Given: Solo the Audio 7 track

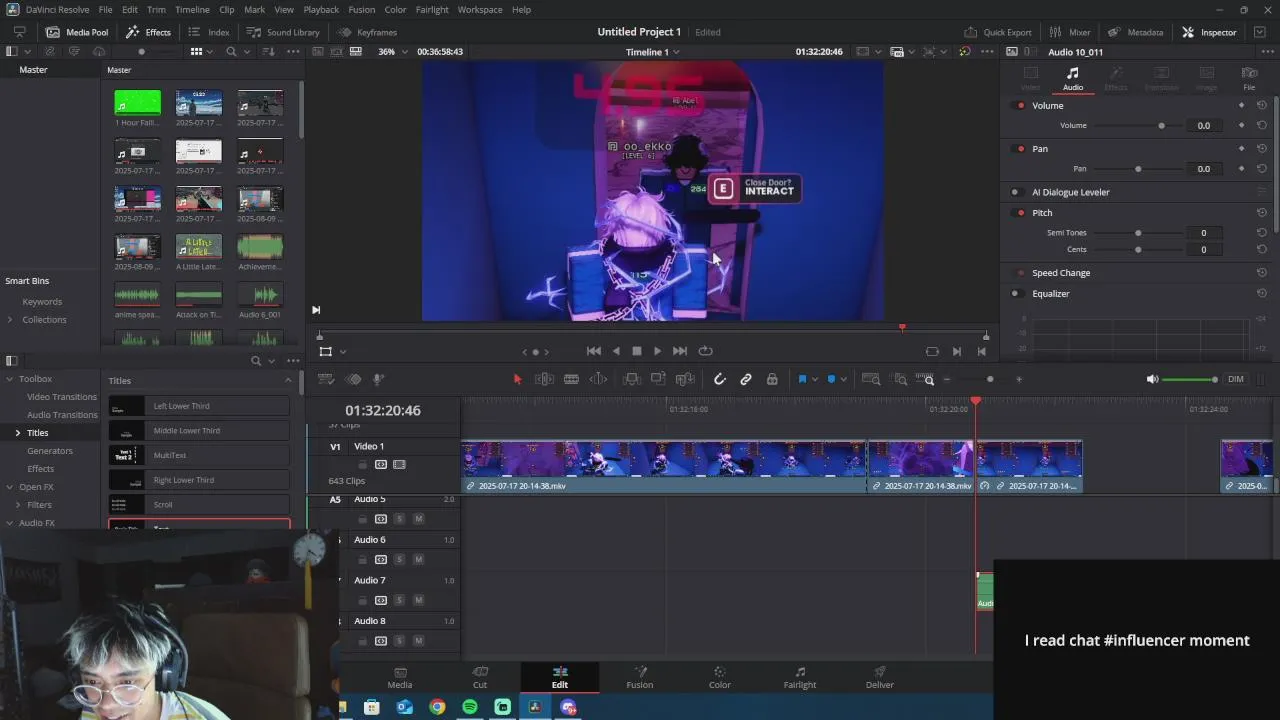Looking at the screenshot, I should [x=399, y=600].
